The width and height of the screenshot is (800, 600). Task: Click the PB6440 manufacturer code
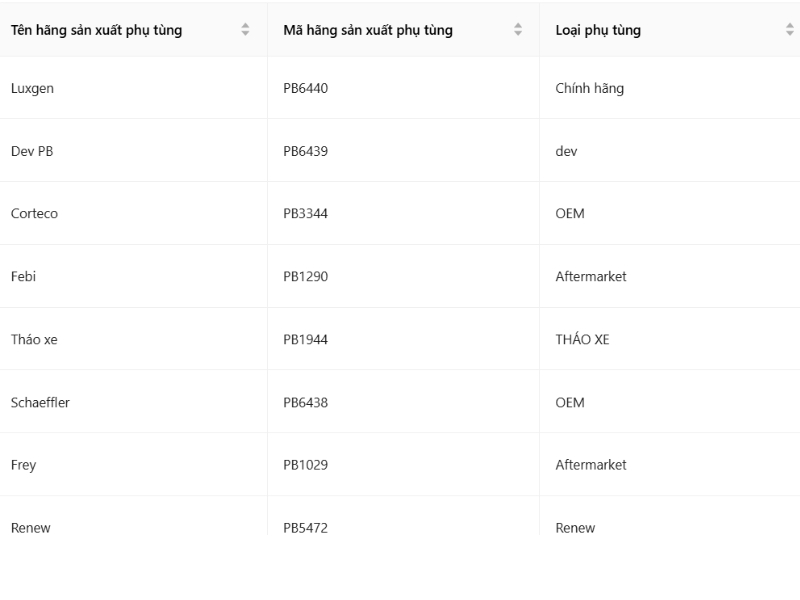(305, 88)
